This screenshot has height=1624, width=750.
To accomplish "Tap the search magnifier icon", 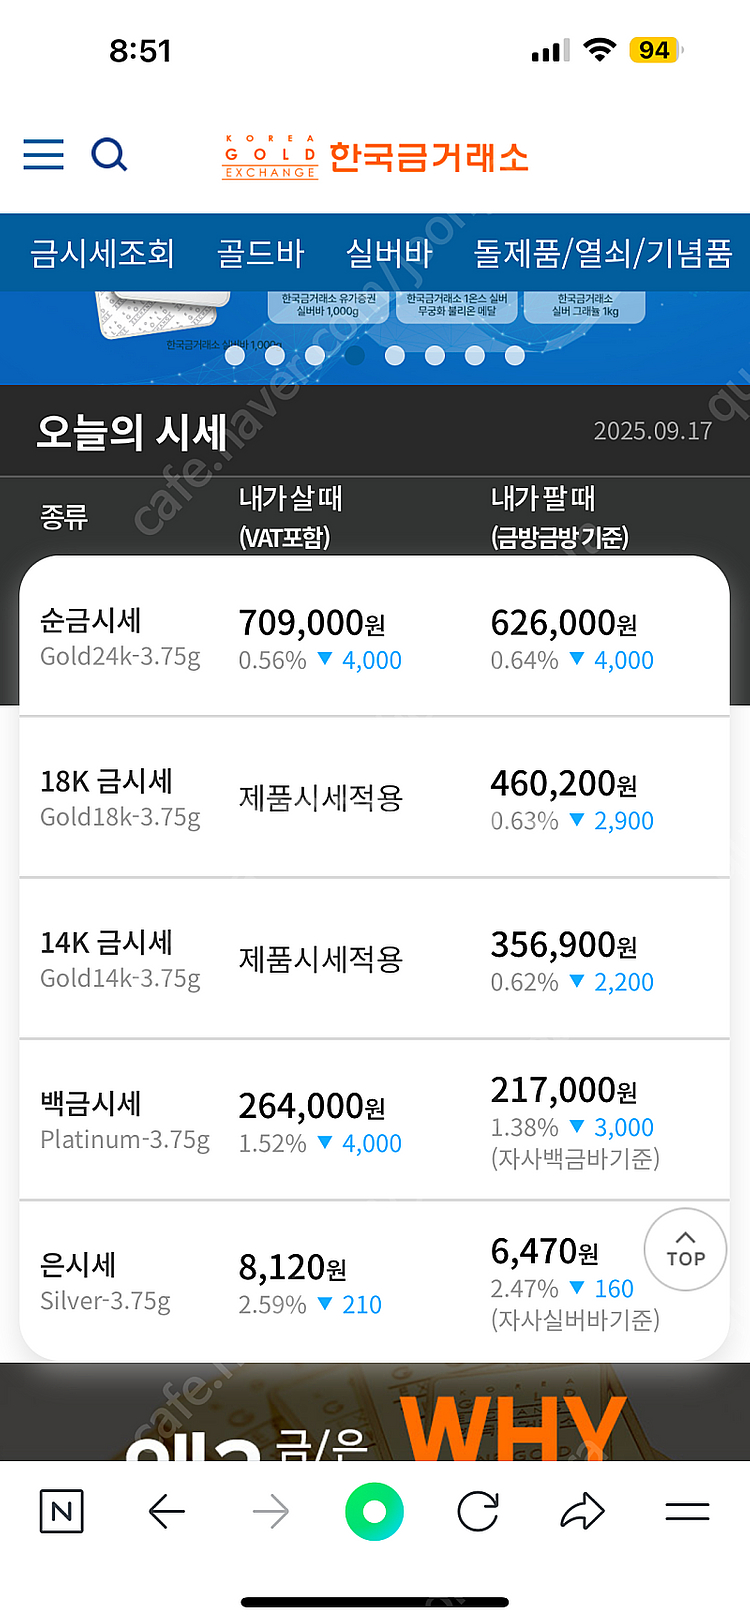I will (109, 155).
